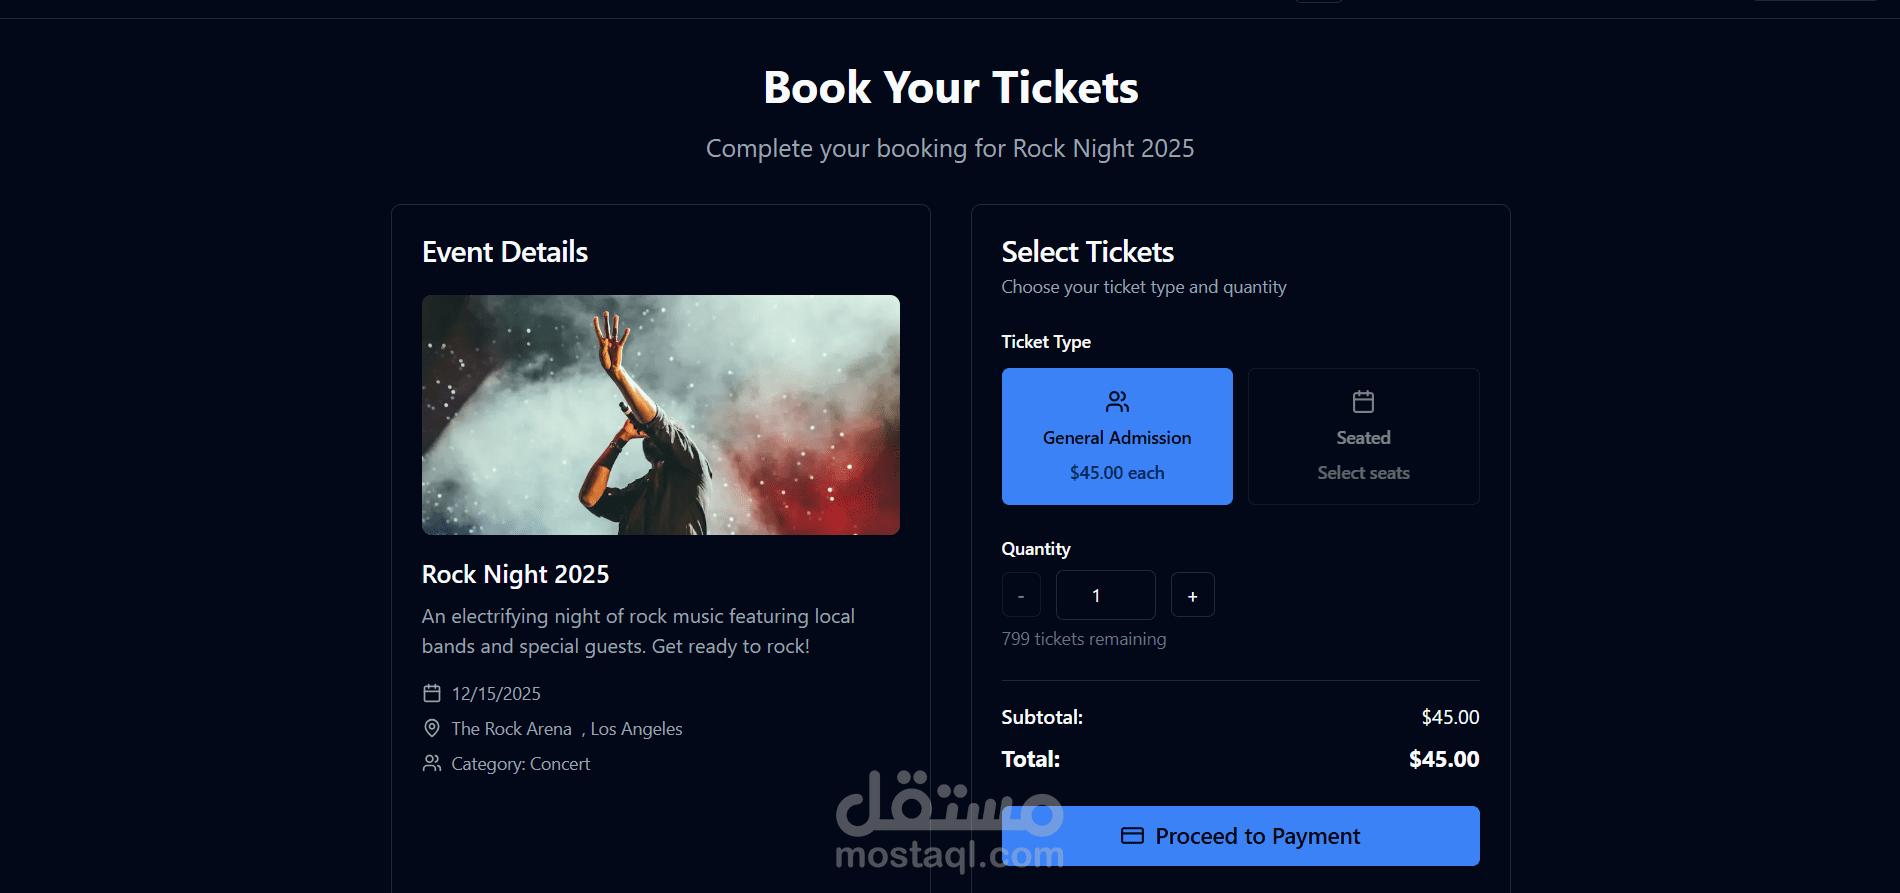The width and height of the screenshot is (1900, 893).
Task: Click the Event Details heading
Action: (x=504, y=252)
